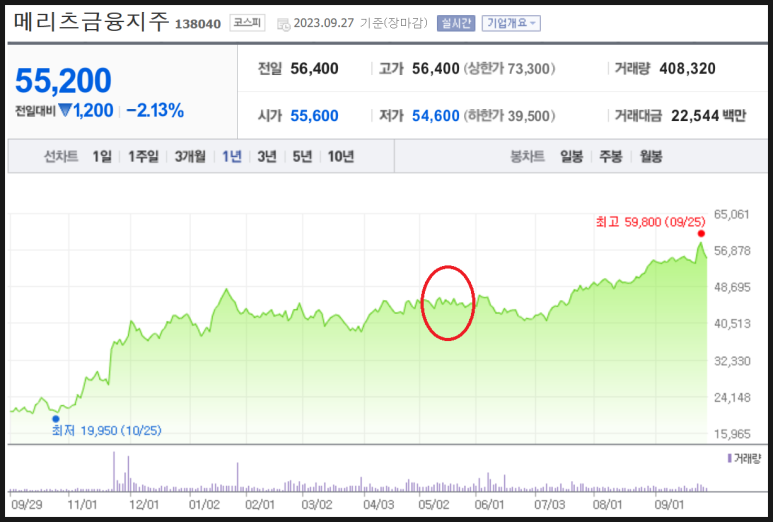This screenshot has width=773, height=522.
Task: Click the 12/01 x-axis date label
Action: pyautogui.click(x=144, y=505)
